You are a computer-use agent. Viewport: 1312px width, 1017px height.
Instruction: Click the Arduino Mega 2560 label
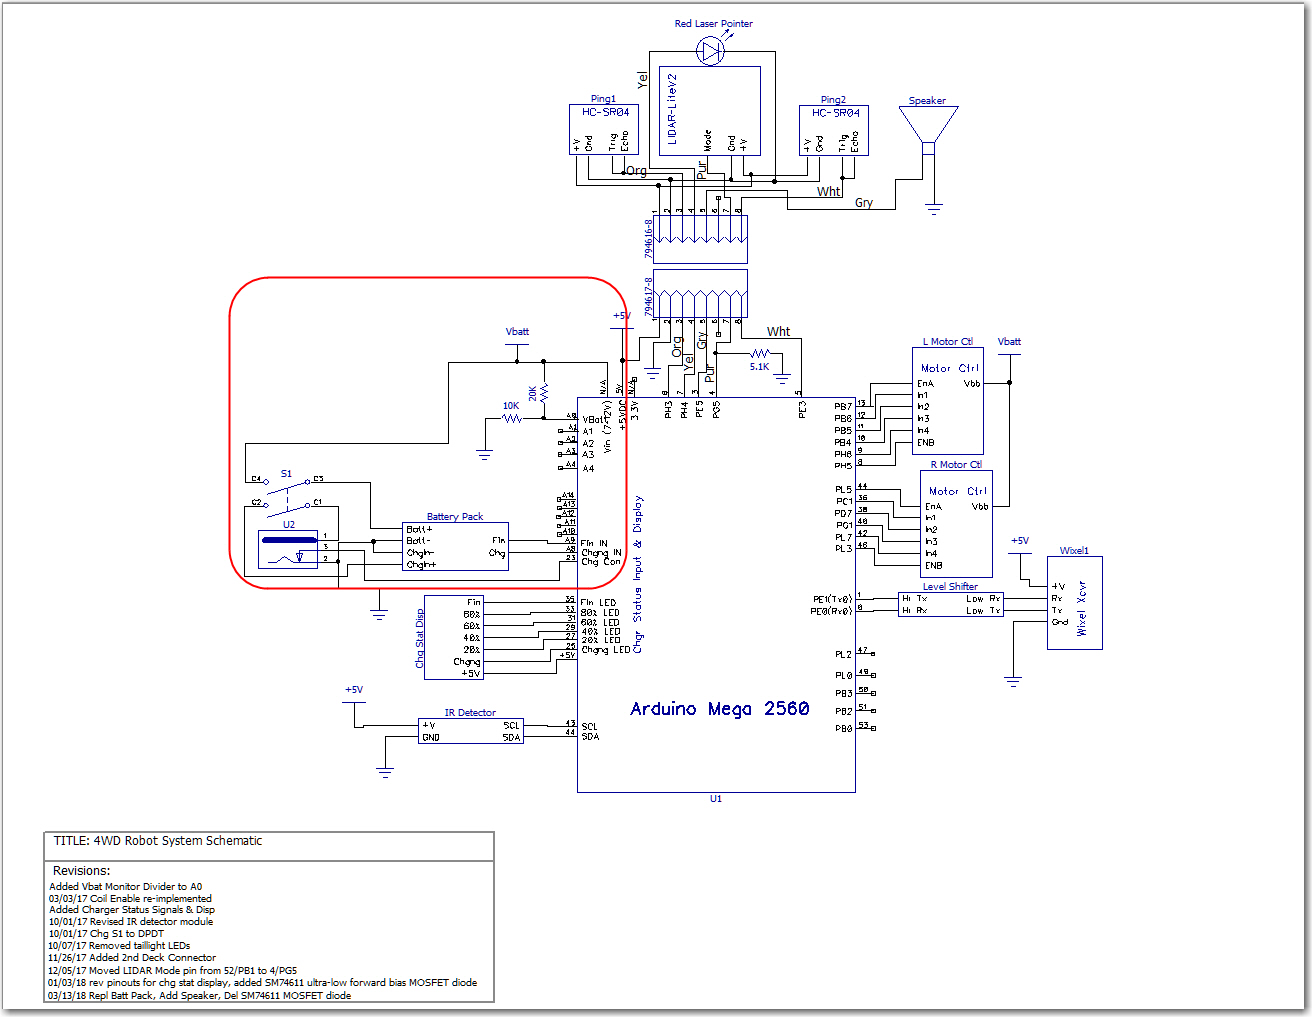(720, 708)
